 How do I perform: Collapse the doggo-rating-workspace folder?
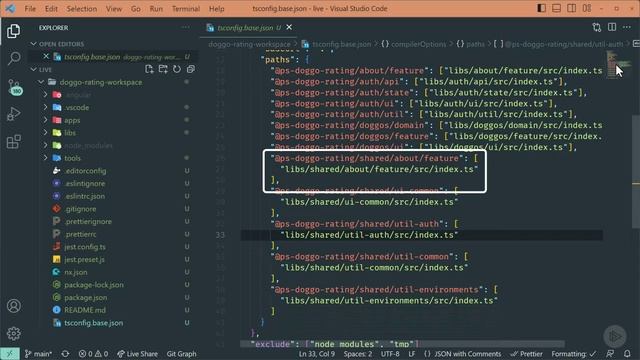(x=41, y=82)
